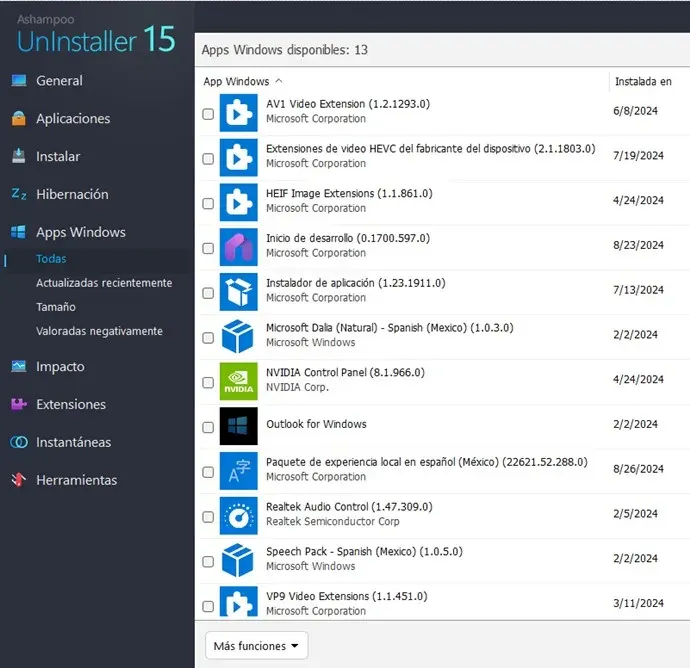Viewport: 690px width, 668px height.
Task: Open the Instantáneas section
Action: click(x=73, y=442)
